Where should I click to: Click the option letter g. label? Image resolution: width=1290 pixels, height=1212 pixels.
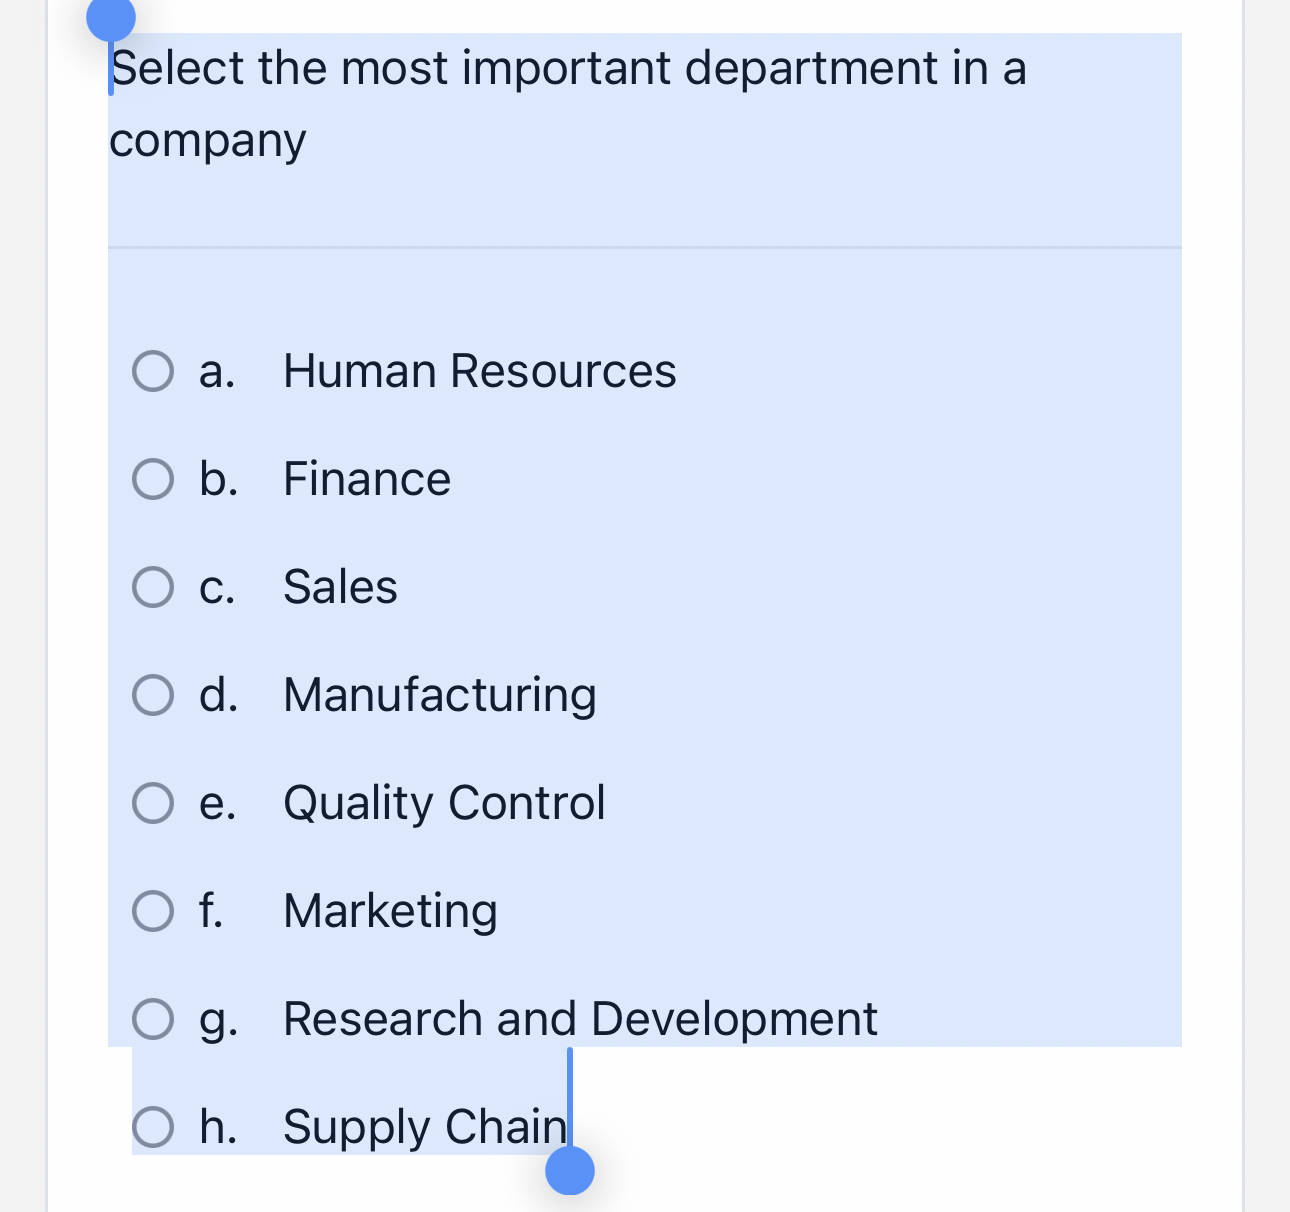(218, 1021)
